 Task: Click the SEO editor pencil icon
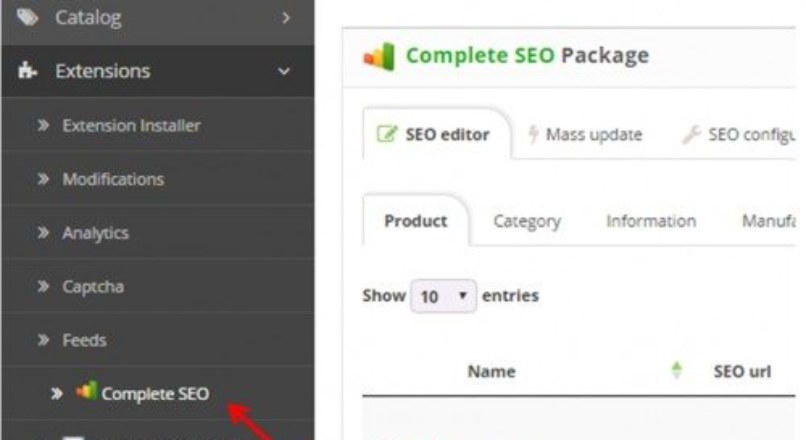[x=387, y=134]
